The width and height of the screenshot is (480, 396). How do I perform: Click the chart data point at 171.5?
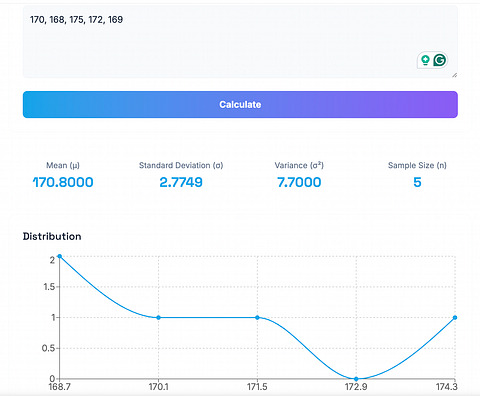[x=257, y=317]
